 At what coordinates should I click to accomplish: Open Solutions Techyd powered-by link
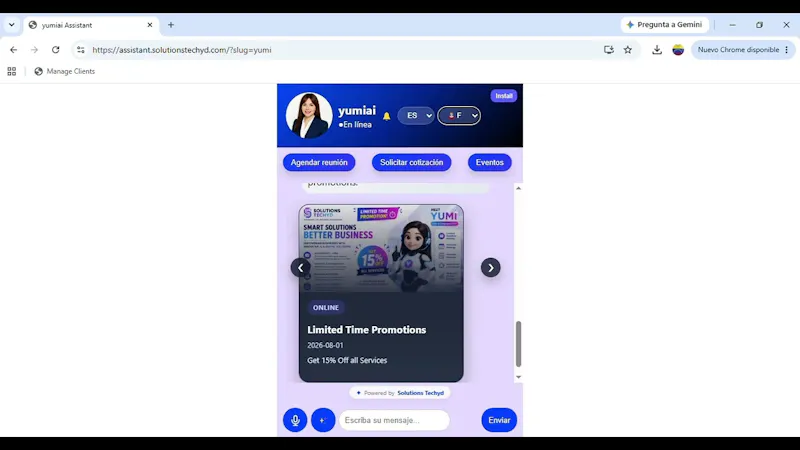(x=420, y=393)
